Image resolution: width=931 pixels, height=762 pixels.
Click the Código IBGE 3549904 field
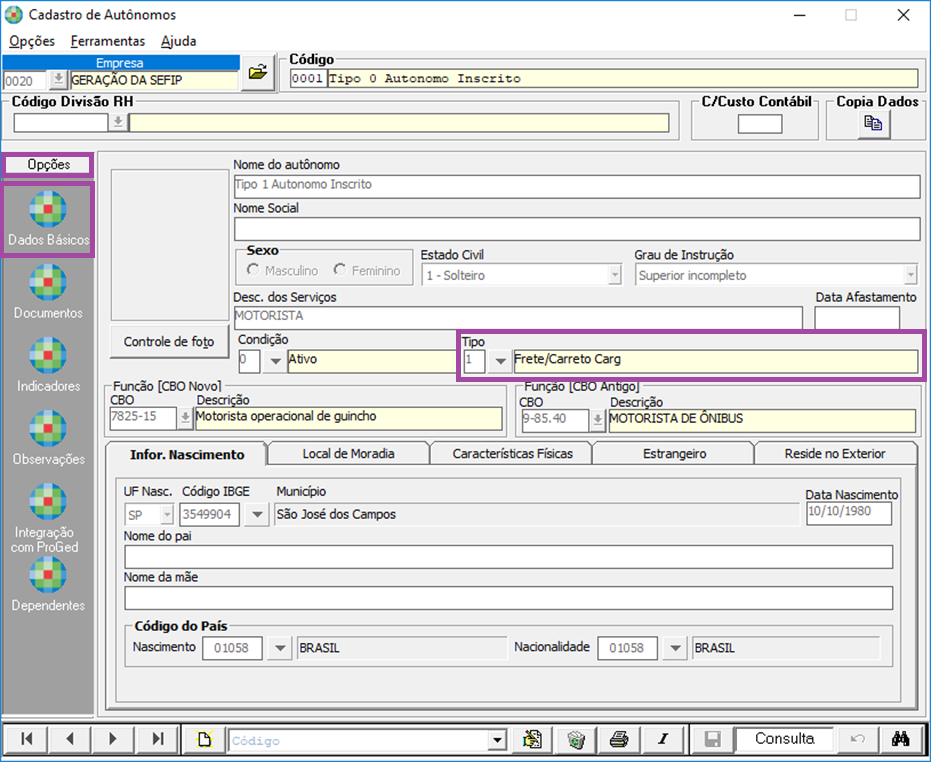click(x=210, y=514)
